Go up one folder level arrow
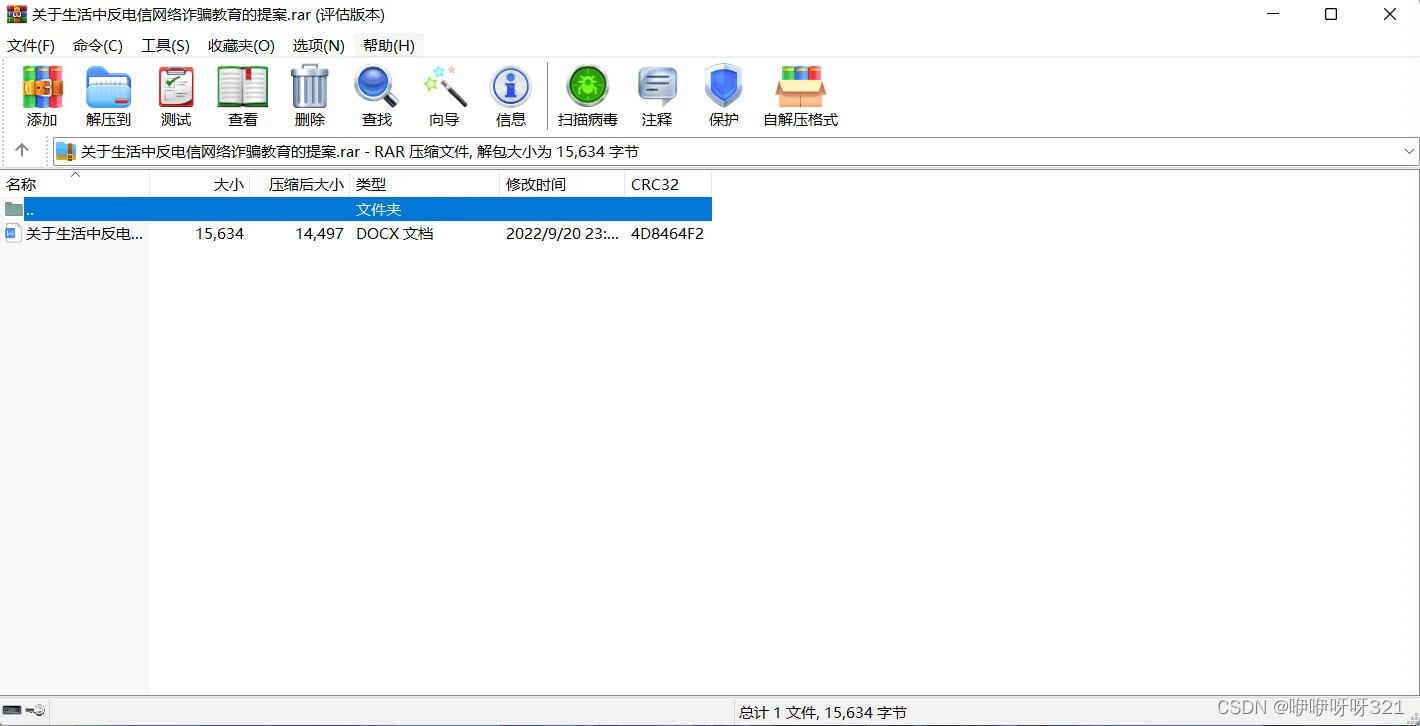The image size is (1420, 726). pos(22,151)
